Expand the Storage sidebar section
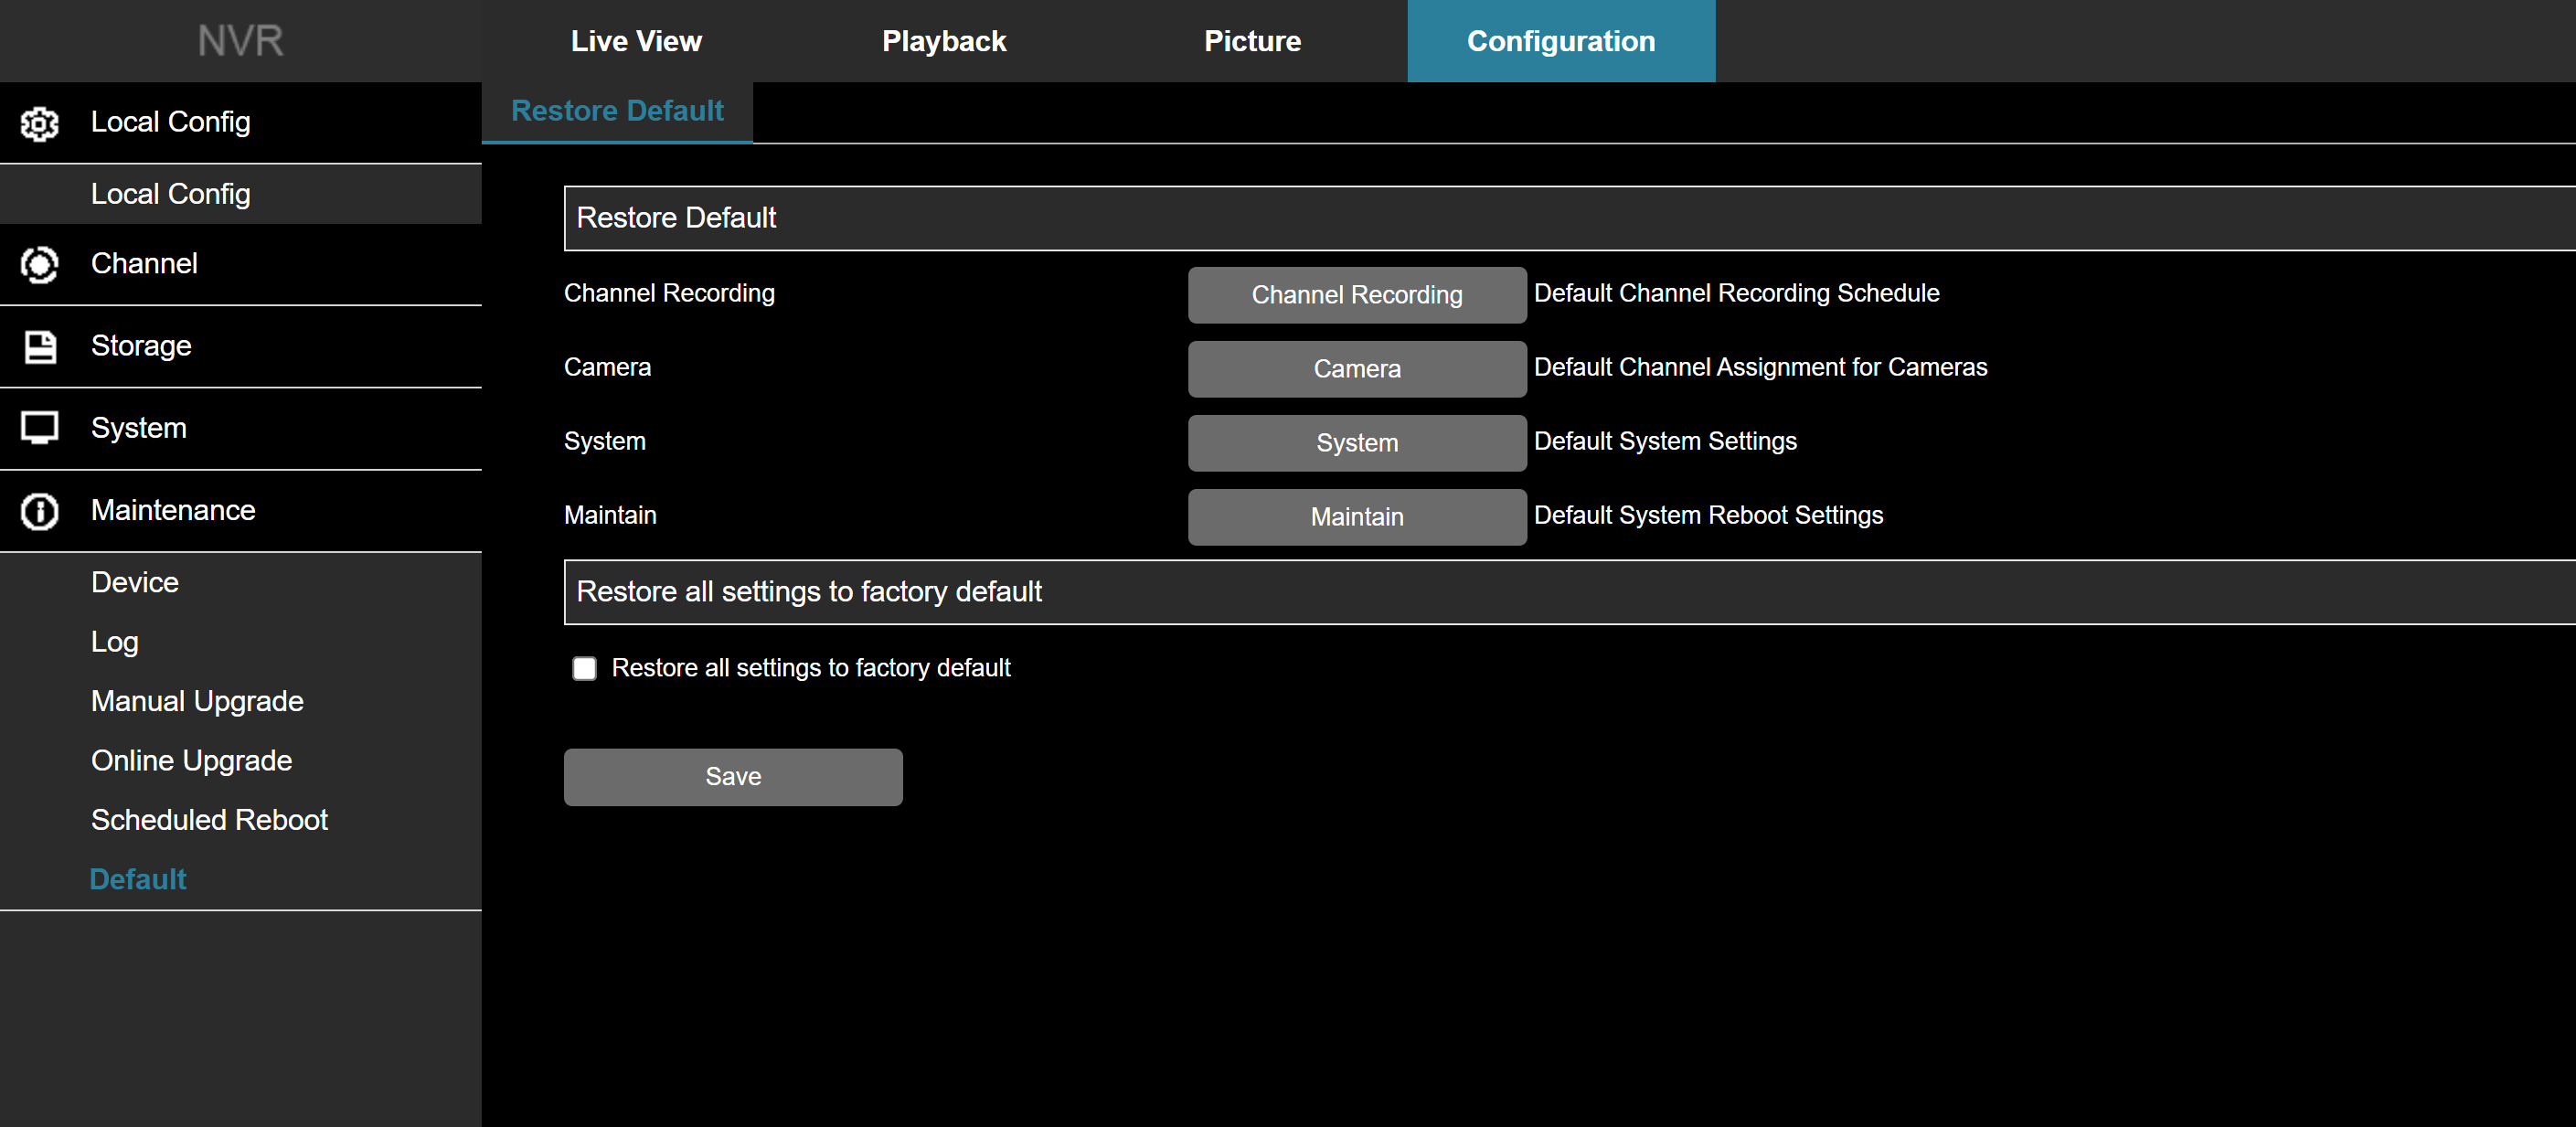The height and width of the screenshot is (1127, 2576). coord(141,346)
